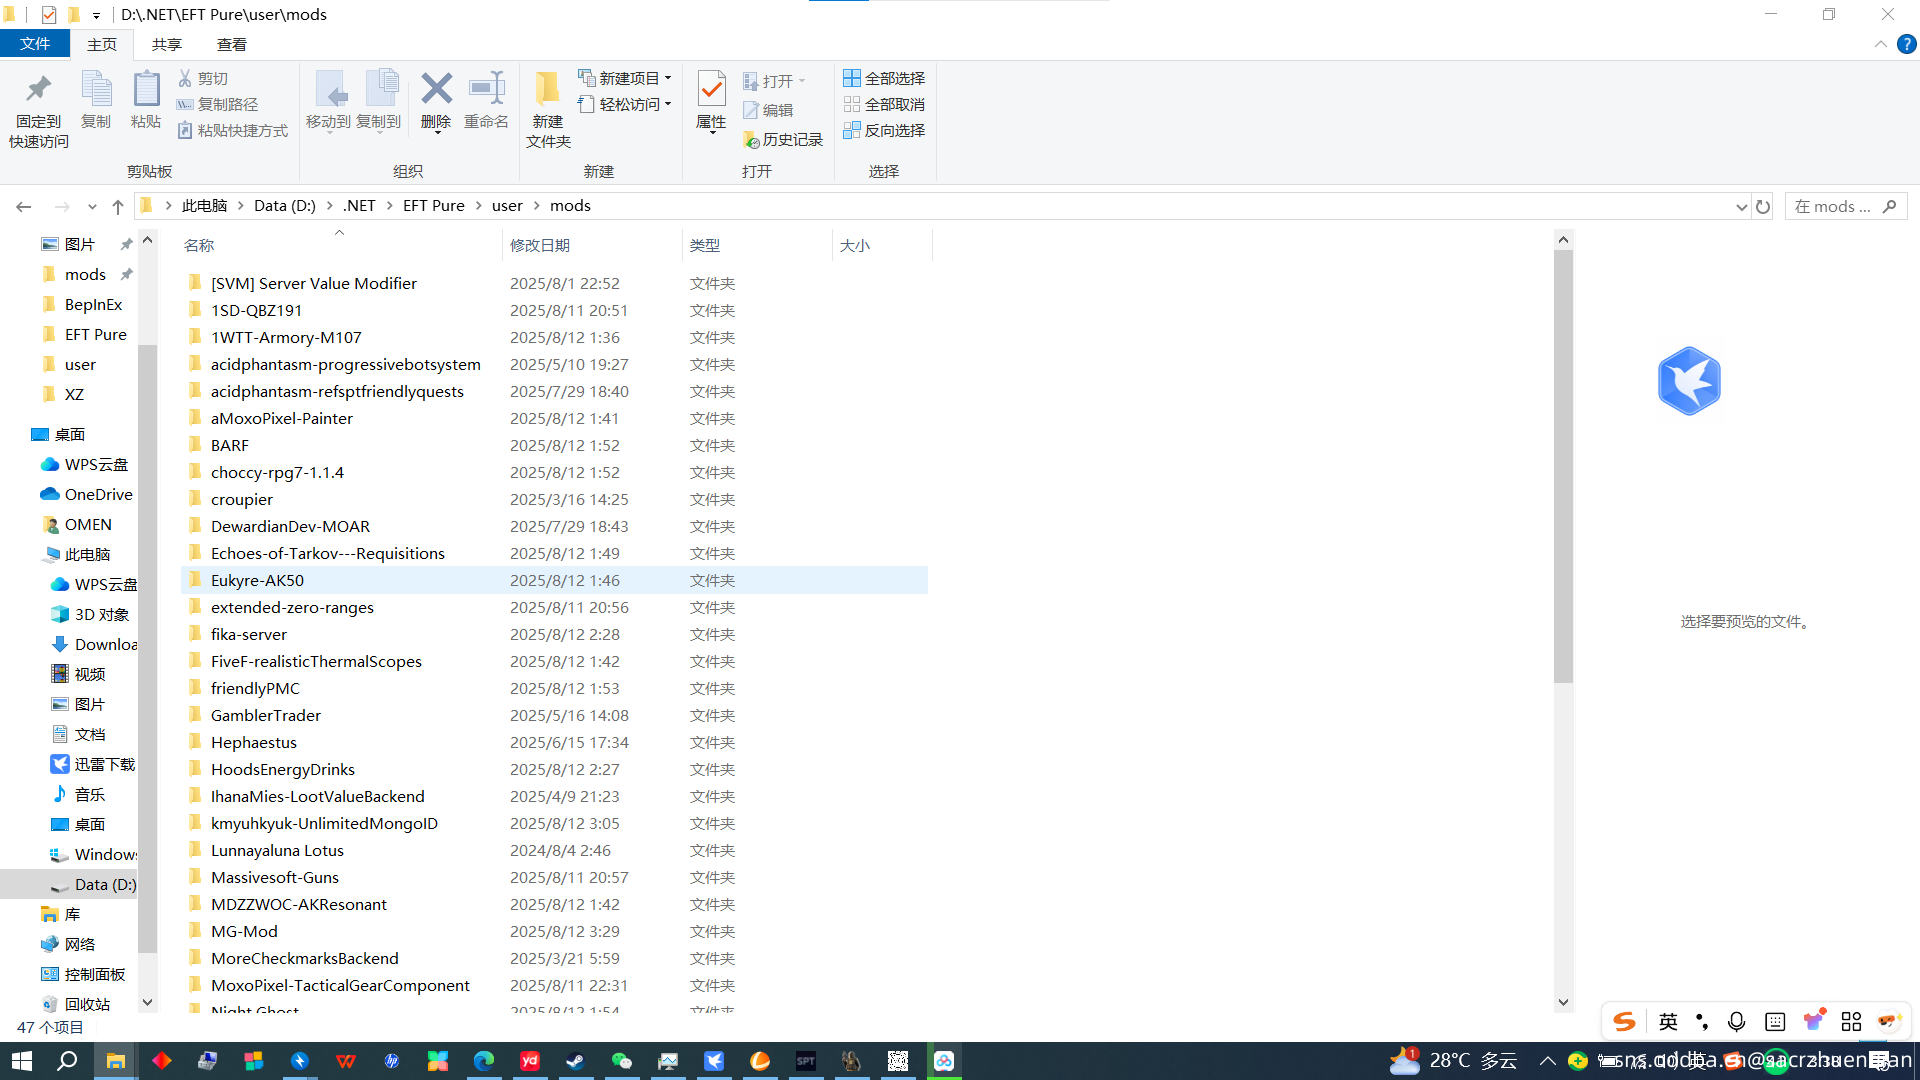Open Steam from the taskbar
Viewport: 1920px width, 1080px height.
pos(575,1061)
